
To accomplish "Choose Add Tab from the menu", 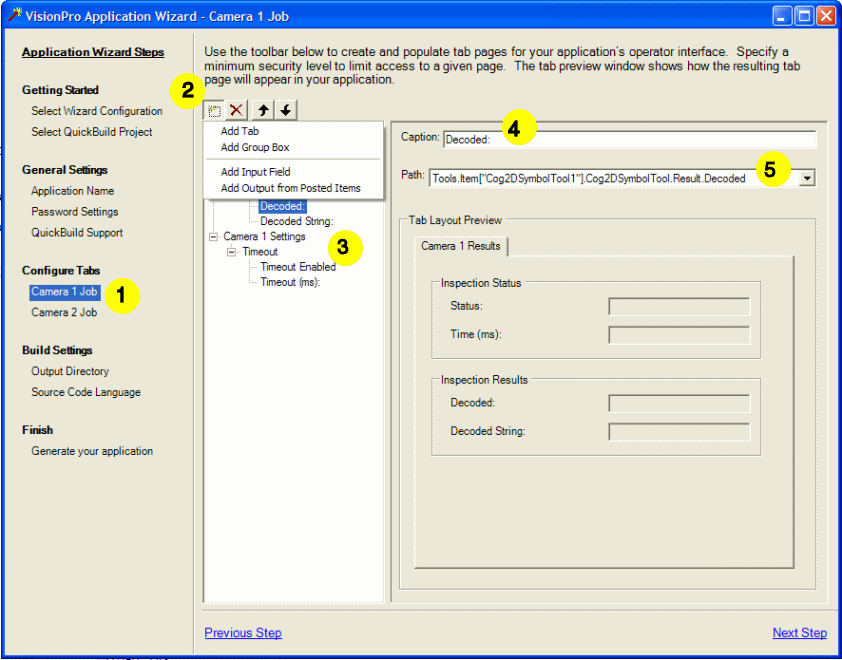I will click(240, 130).
